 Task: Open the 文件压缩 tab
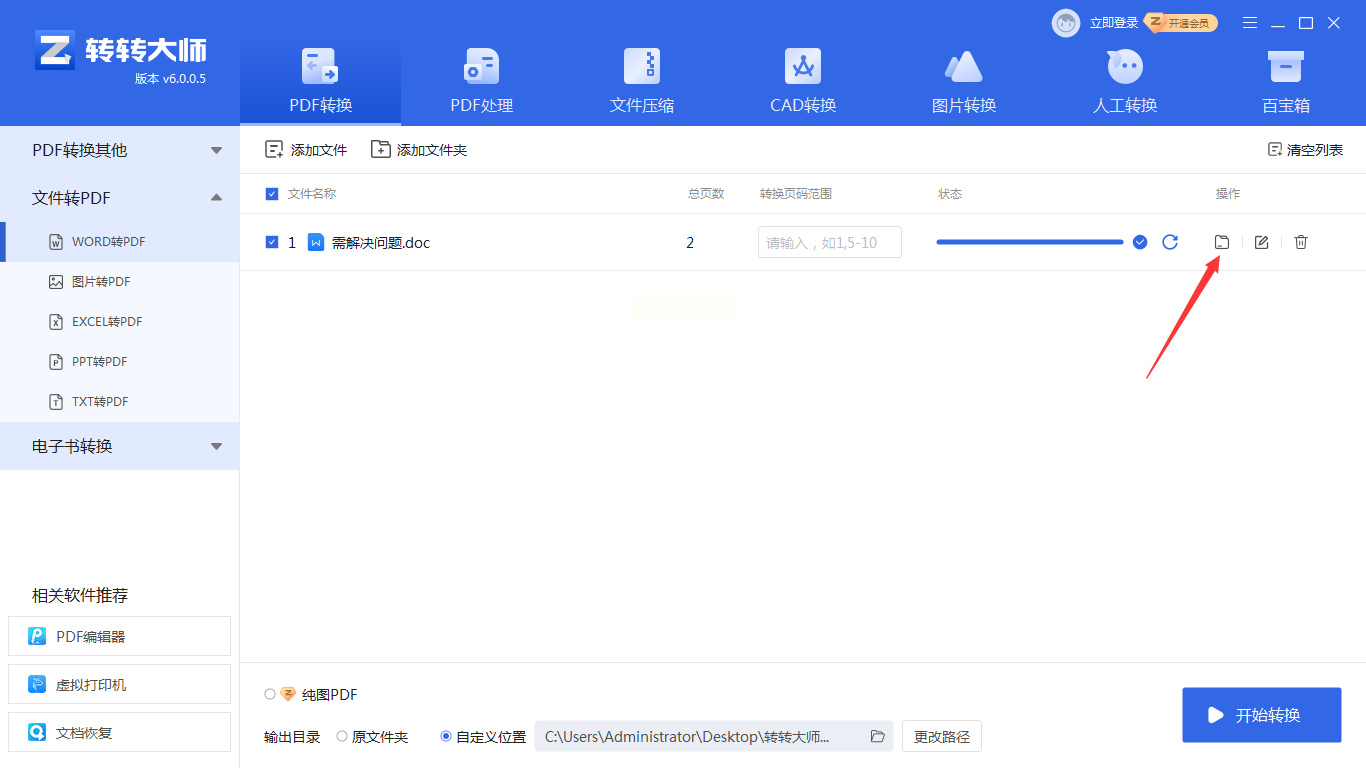(642, 82)
